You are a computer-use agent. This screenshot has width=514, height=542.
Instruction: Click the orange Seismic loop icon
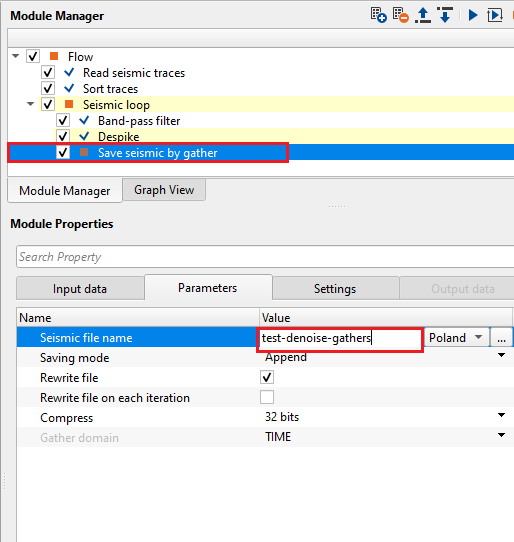coord(69,104)
